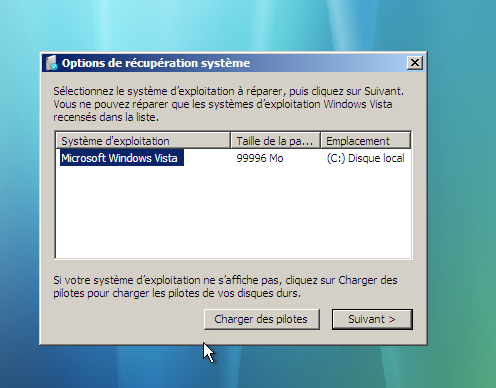Close the Options de récupération système dialog
This screenshot has width=496, height=388.
[415, 63]
